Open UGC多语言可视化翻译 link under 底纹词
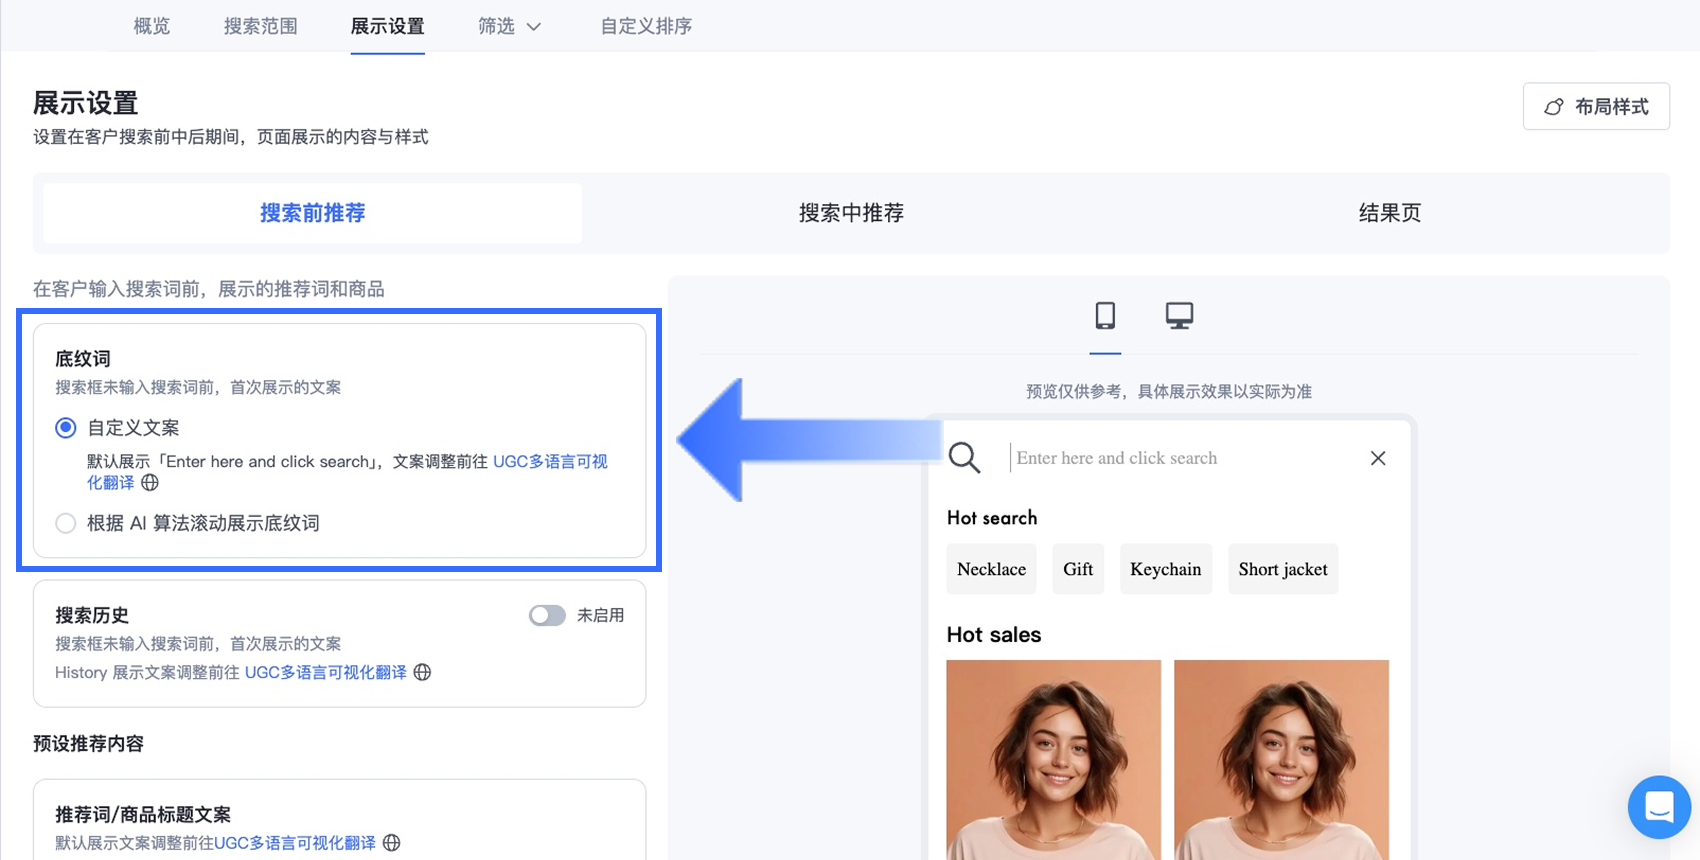1700x860 pixels. click(x=550, y=461)
